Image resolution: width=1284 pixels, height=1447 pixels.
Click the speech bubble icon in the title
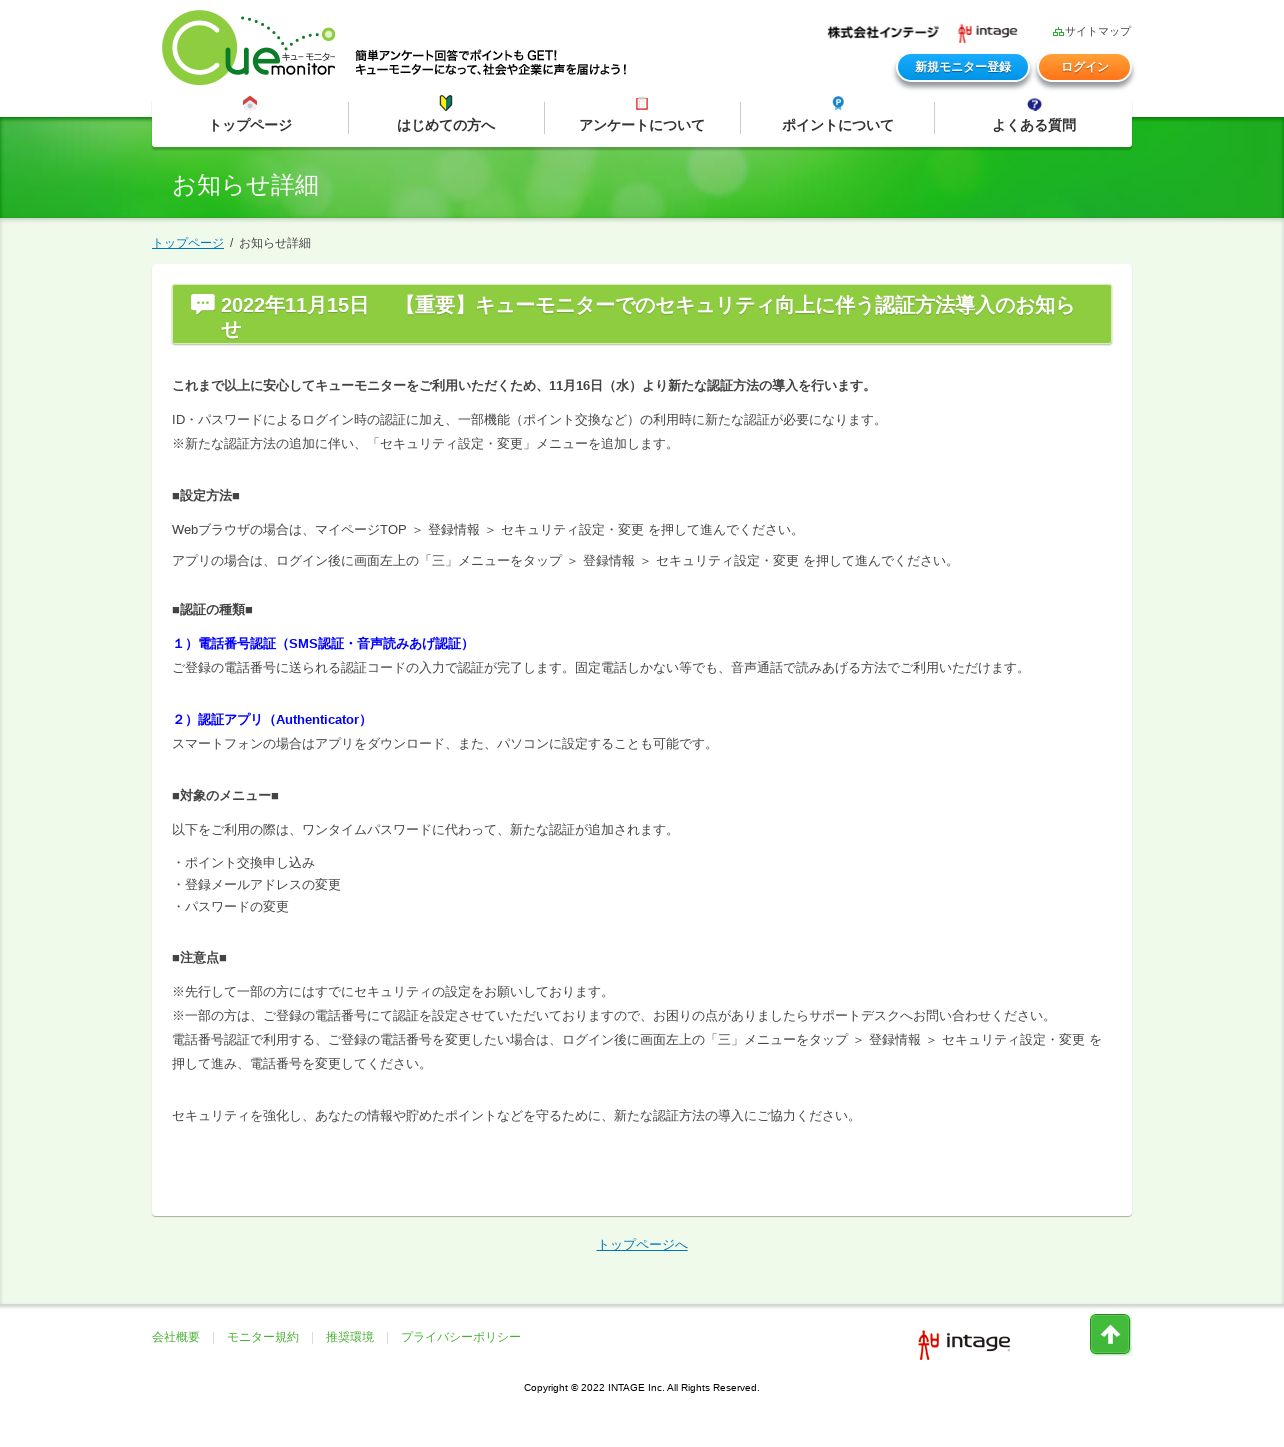point(203,303)
